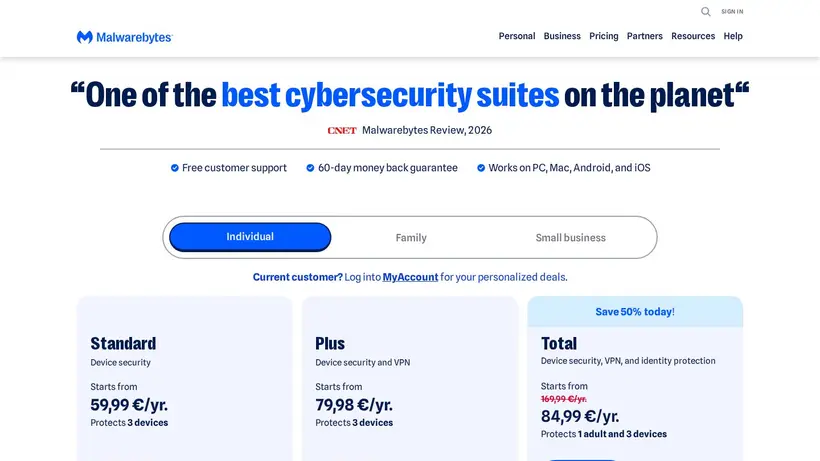
Task: Go to the Pricing menu item
Action: tap(603, 36)
